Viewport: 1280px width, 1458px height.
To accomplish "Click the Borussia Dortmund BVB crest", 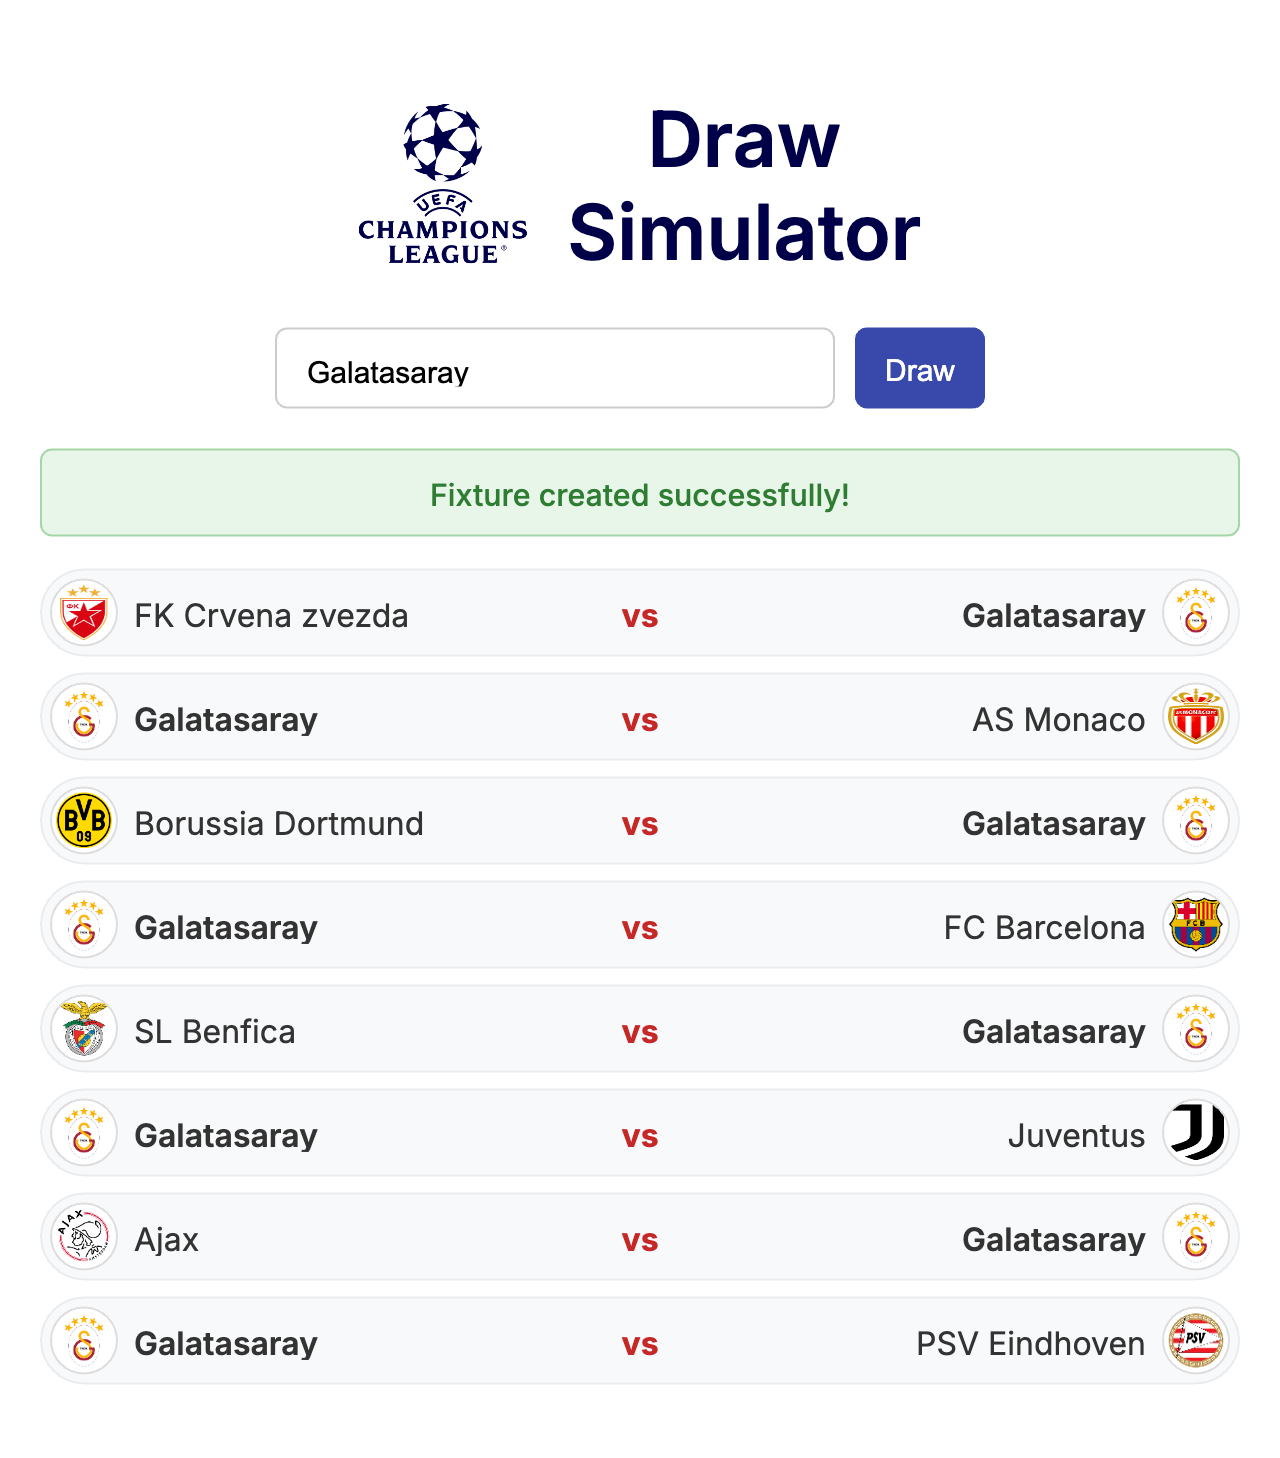I will (84, 822).
